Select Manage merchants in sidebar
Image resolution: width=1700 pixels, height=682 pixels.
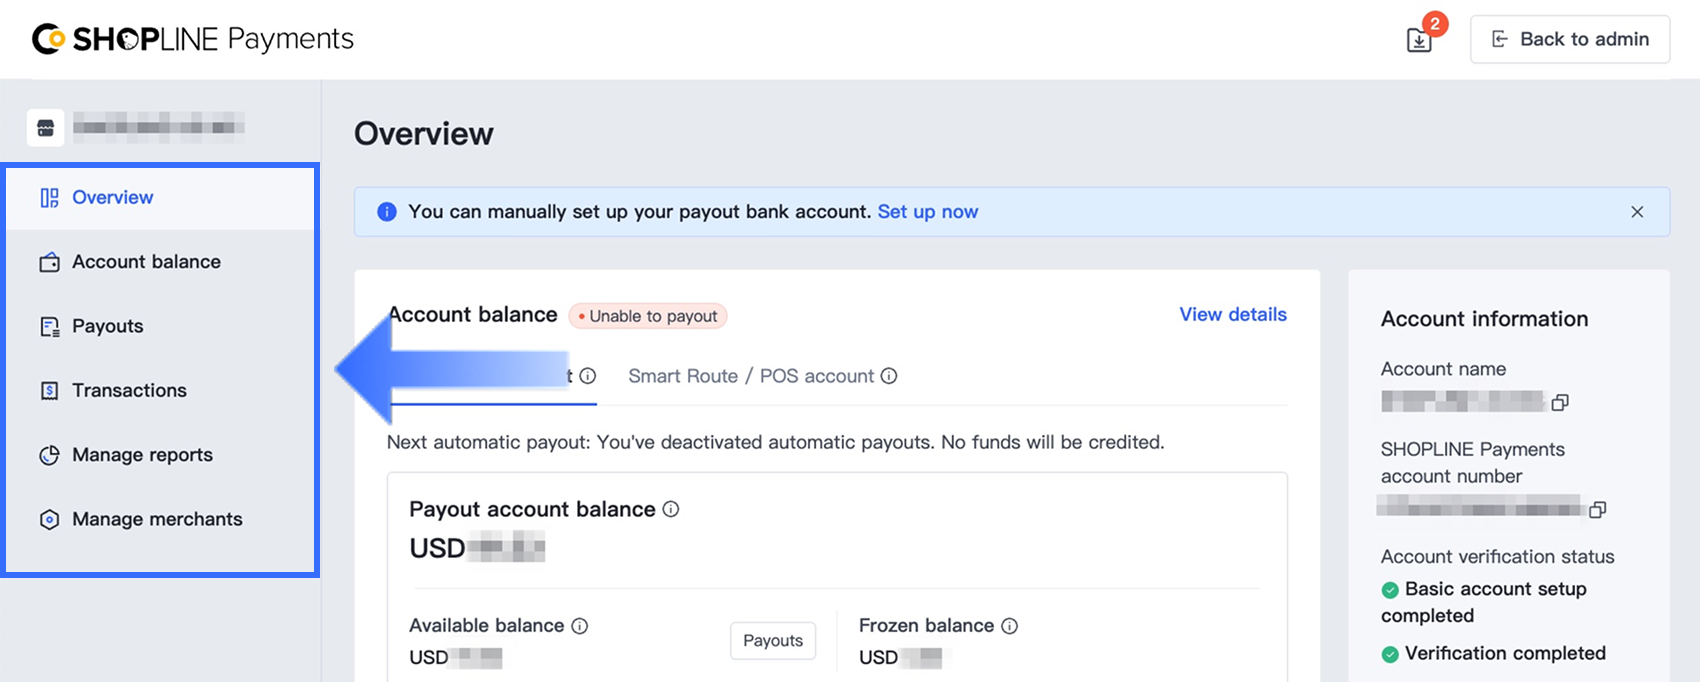[157, 519]
